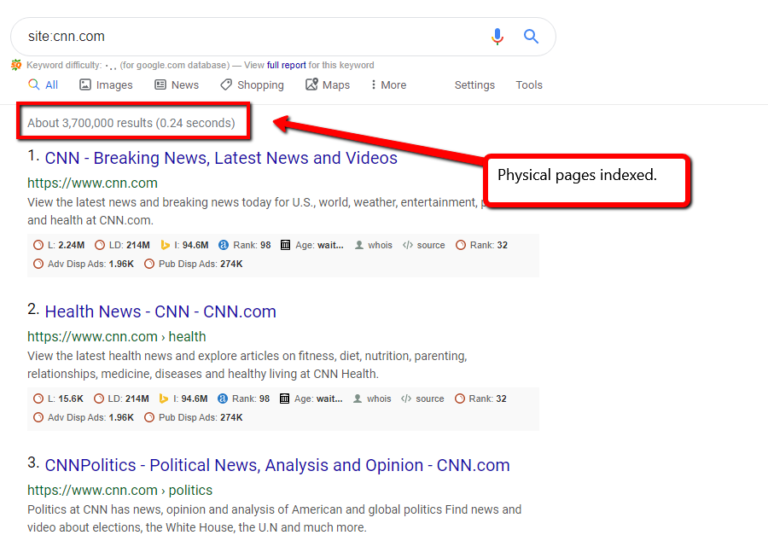
Task: Click SEMrush Rank: 32 in result 1
Action: tap(481, 245)
